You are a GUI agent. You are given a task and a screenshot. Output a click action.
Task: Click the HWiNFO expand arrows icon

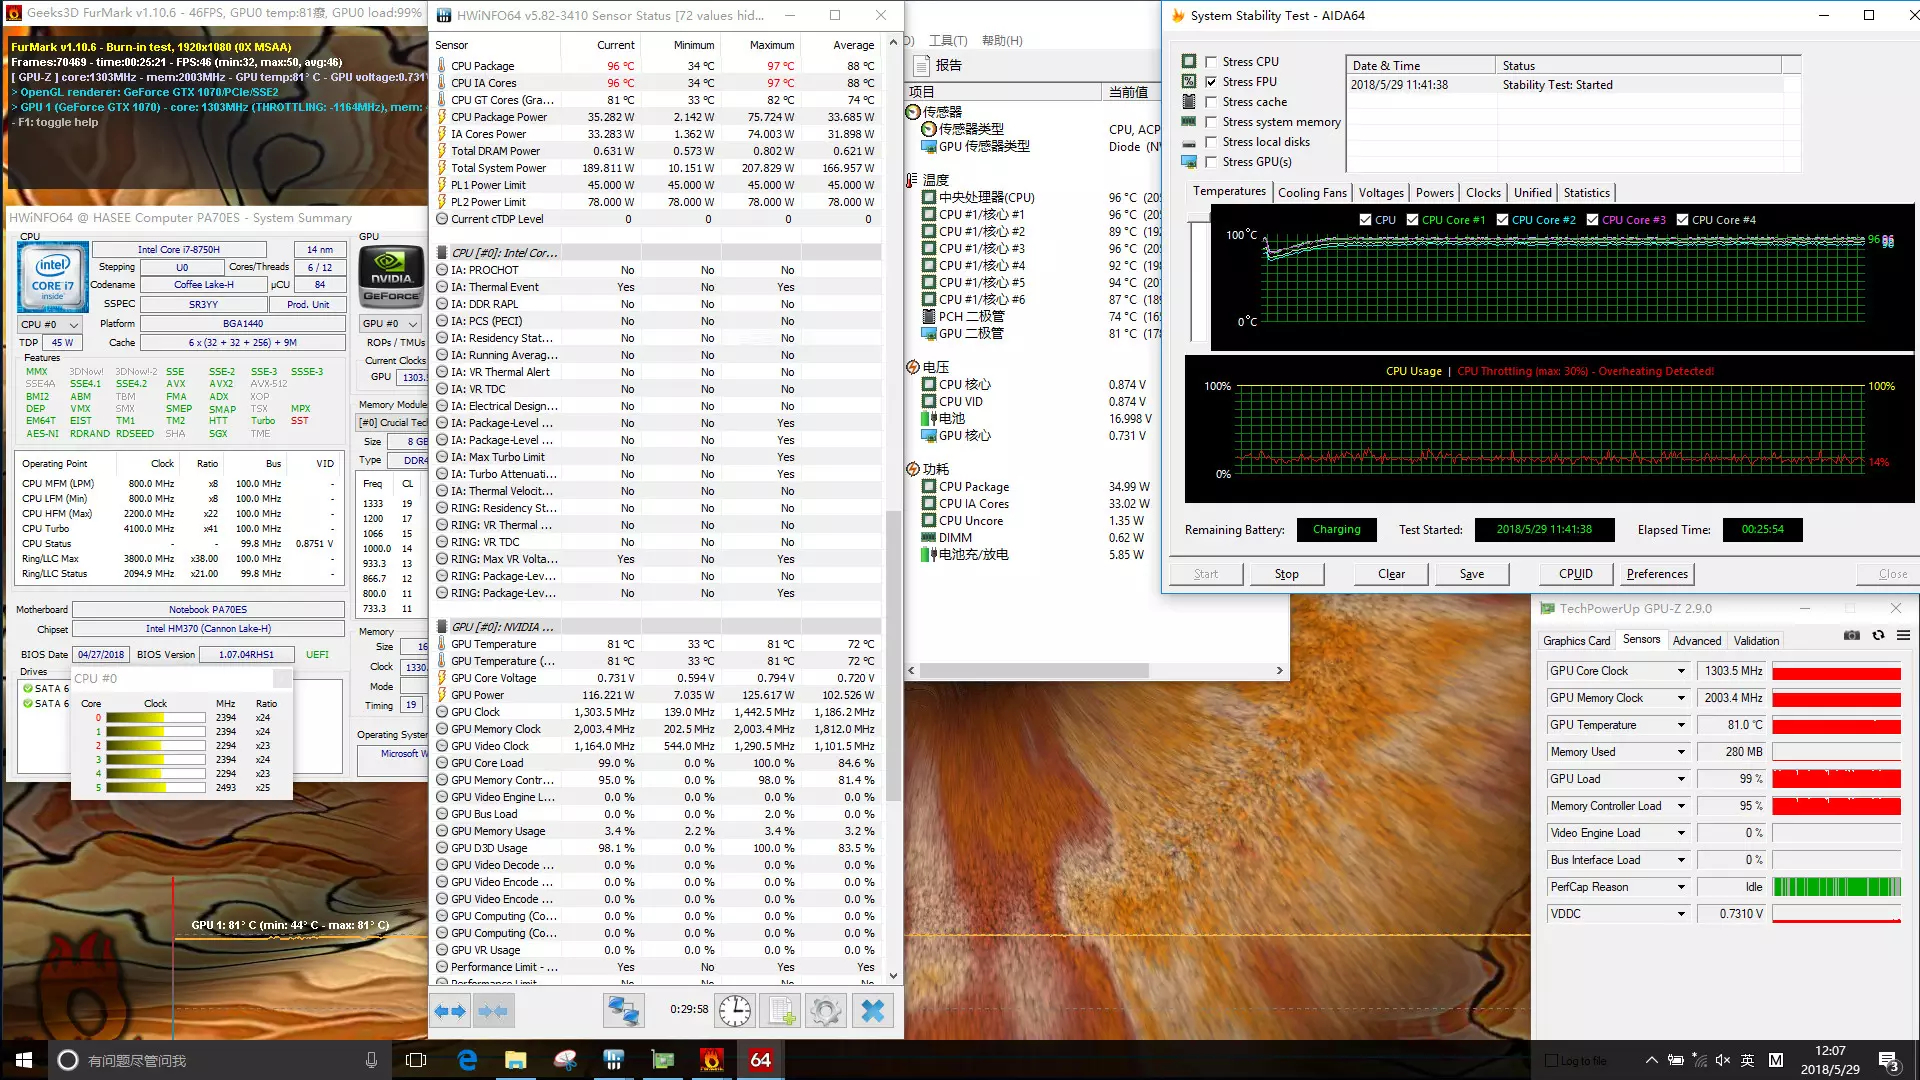[450, 1011]
